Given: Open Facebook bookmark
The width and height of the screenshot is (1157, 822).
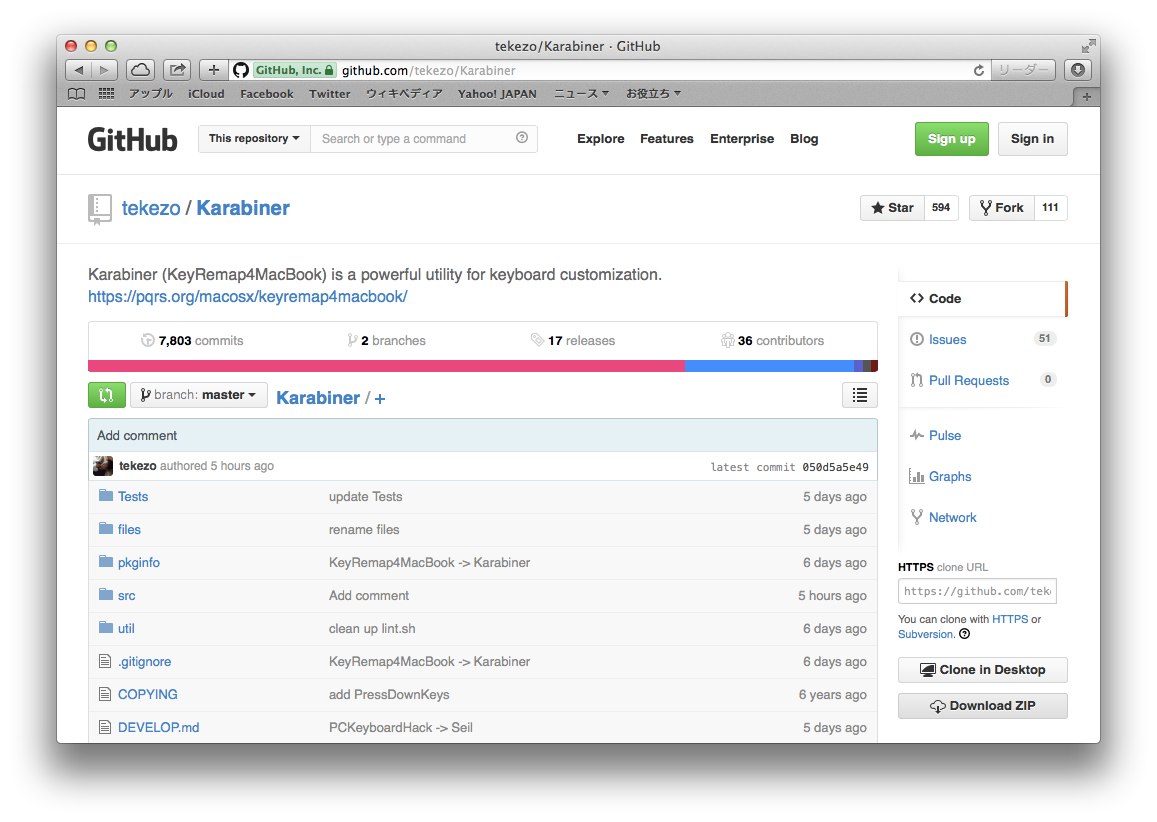Looking at the screenshot, I should 266,94.
